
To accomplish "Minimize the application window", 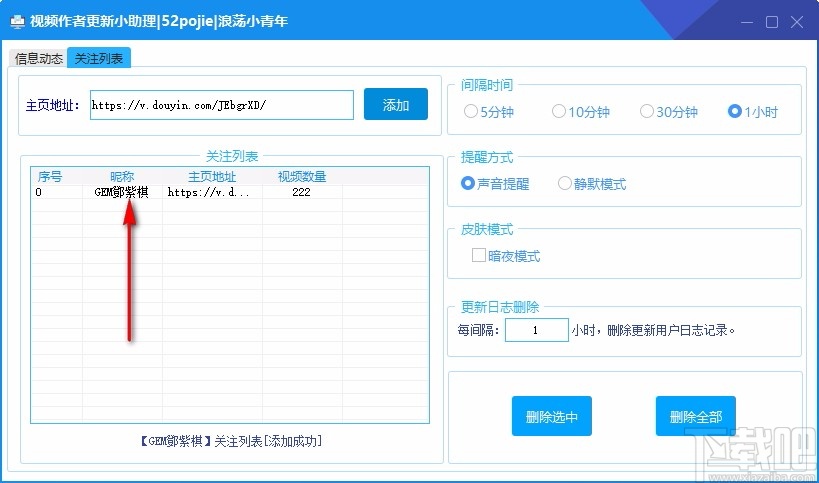I will pos(747,22).
